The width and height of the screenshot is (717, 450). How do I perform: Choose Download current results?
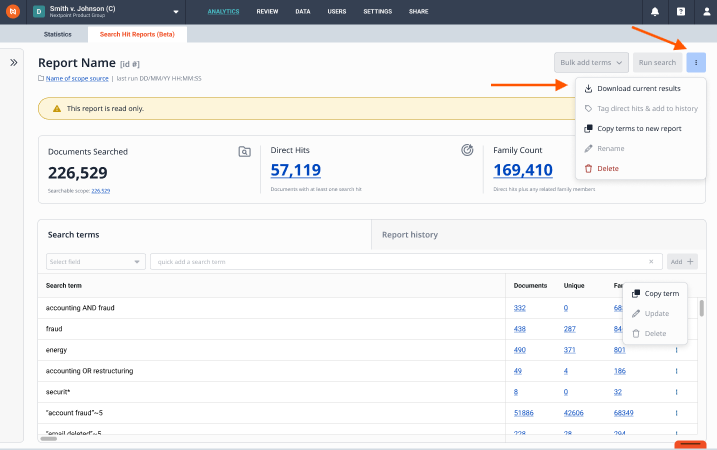(x=640, y=89)
